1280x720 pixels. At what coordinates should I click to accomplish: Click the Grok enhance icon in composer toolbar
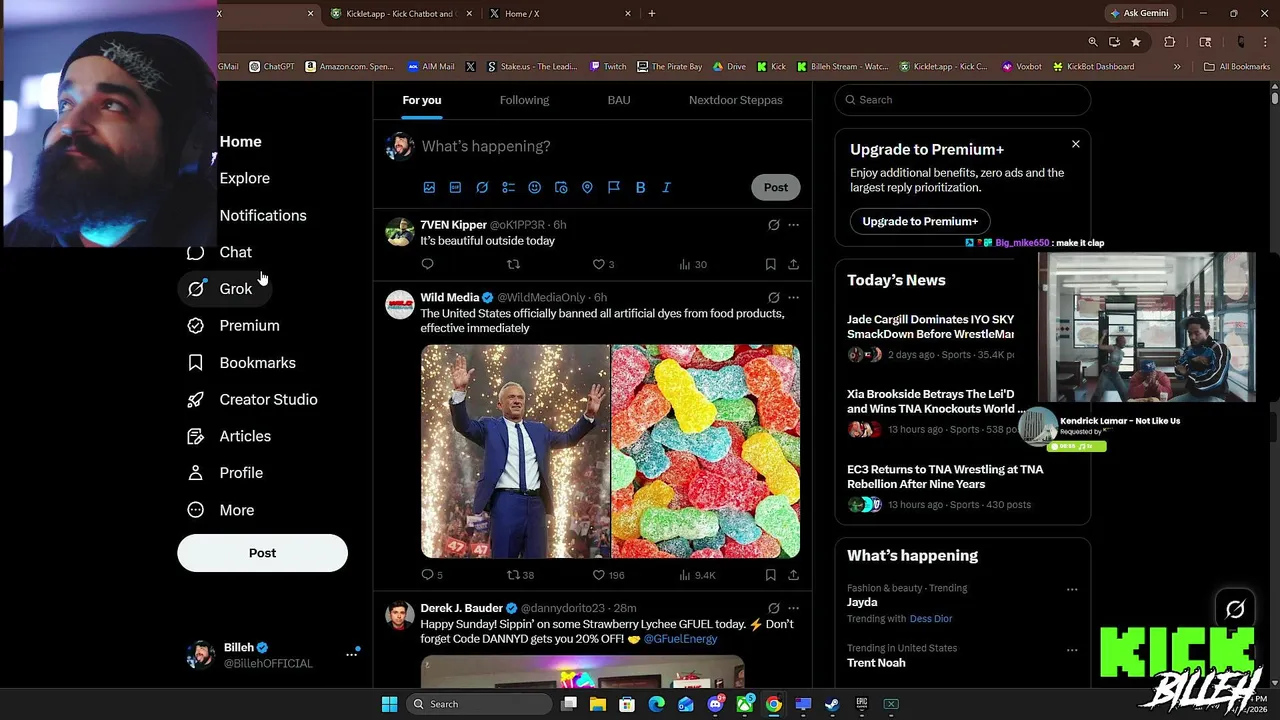482,187
